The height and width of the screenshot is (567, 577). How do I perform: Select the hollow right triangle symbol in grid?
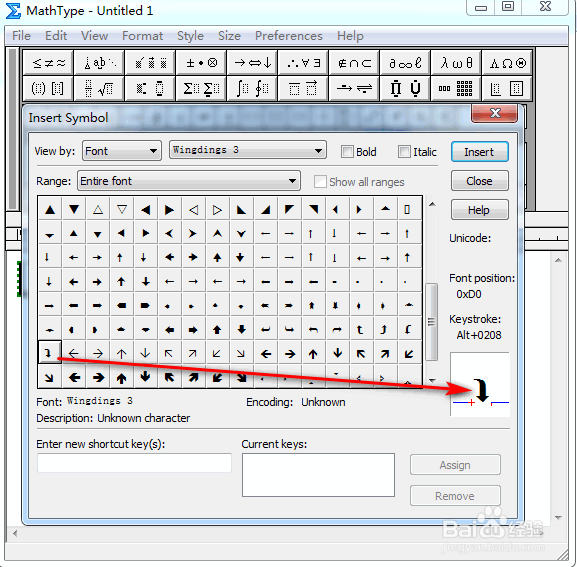217,210
